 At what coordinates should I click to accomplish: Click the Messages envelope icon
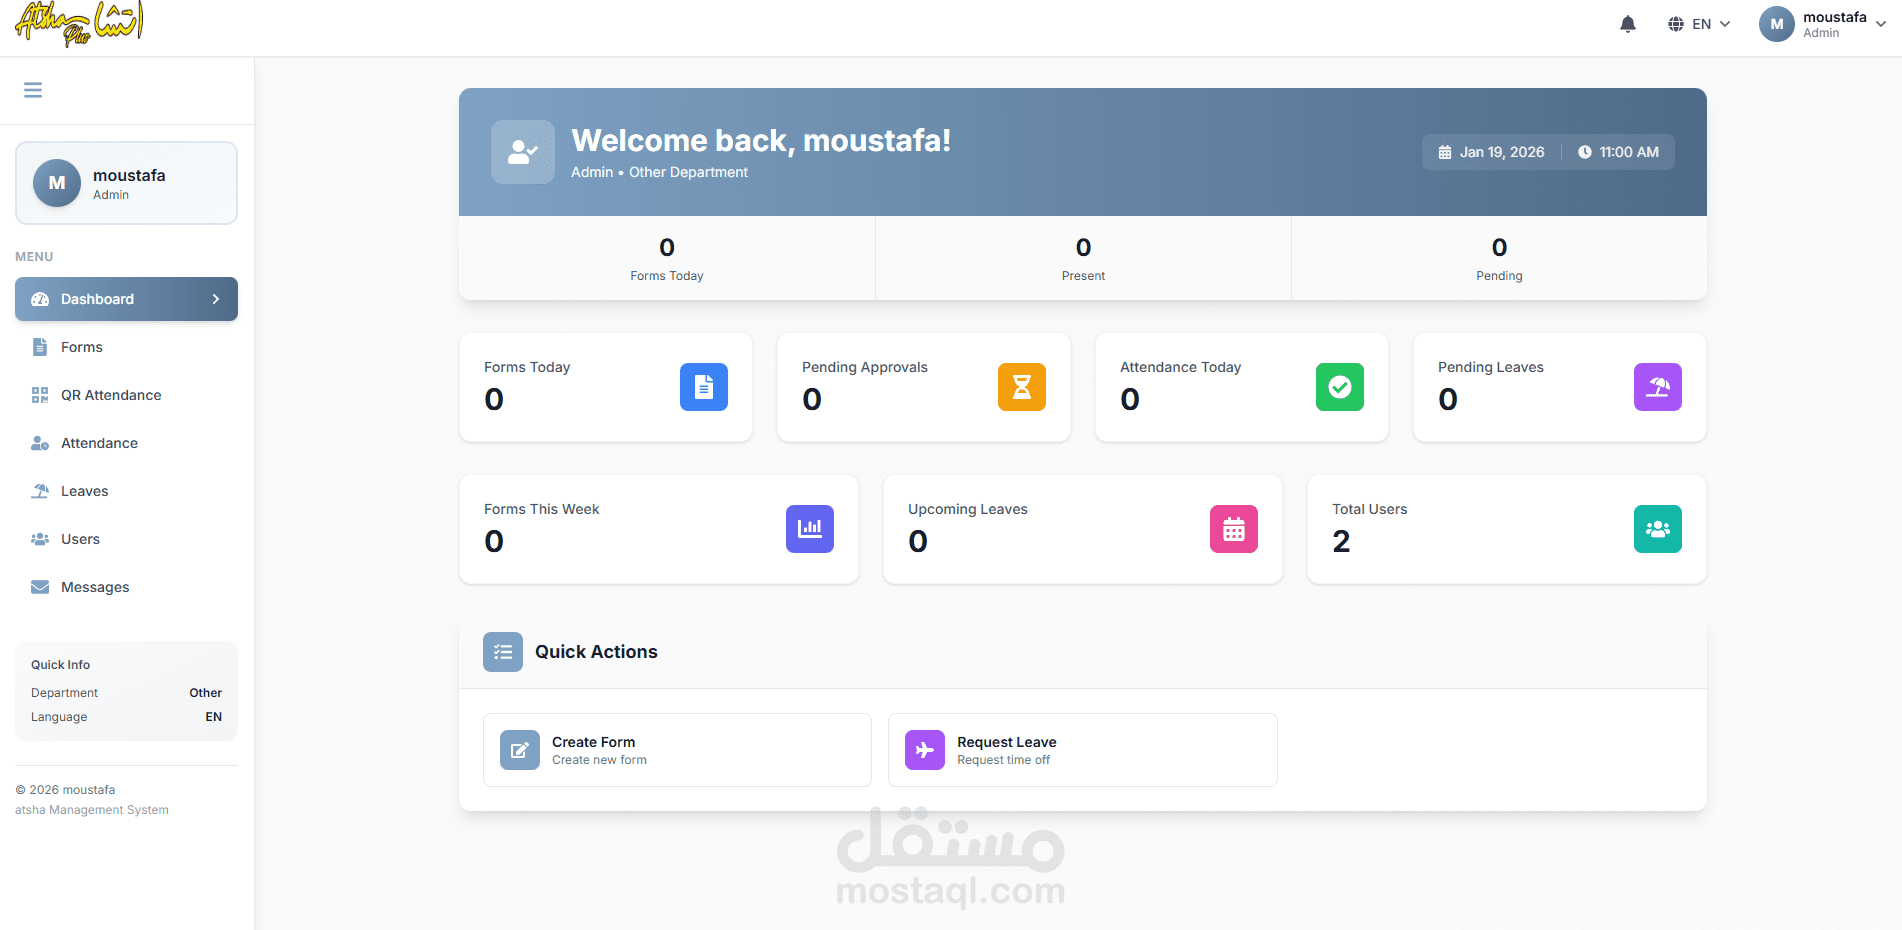point(40,587)
